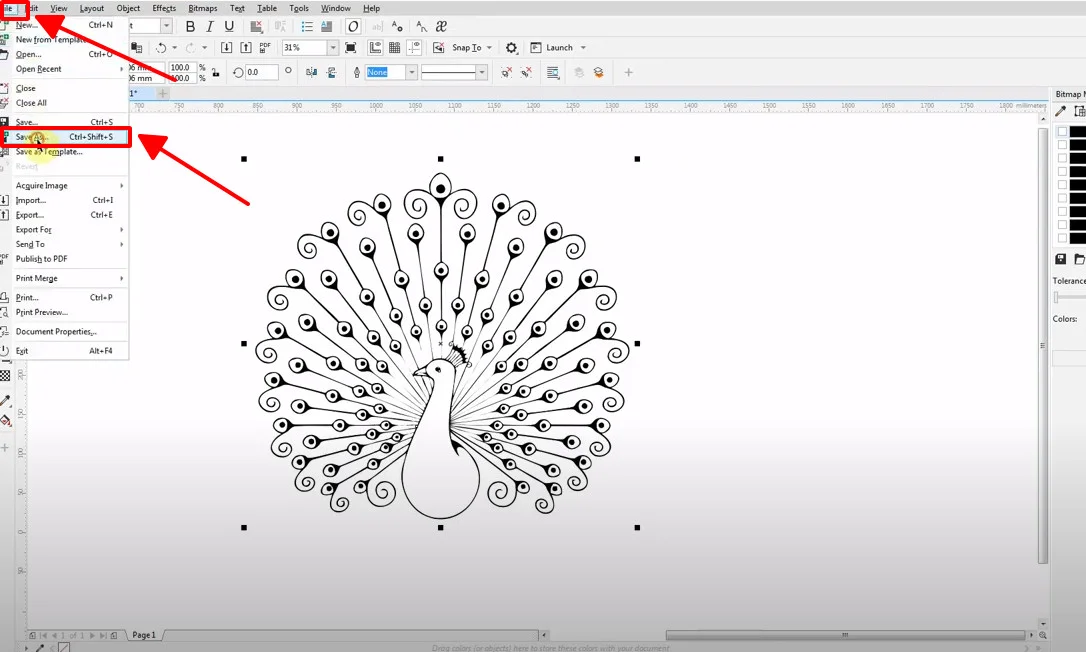Open the Help menu
This screenshot has width=1086, height=652.
point(371,8)
